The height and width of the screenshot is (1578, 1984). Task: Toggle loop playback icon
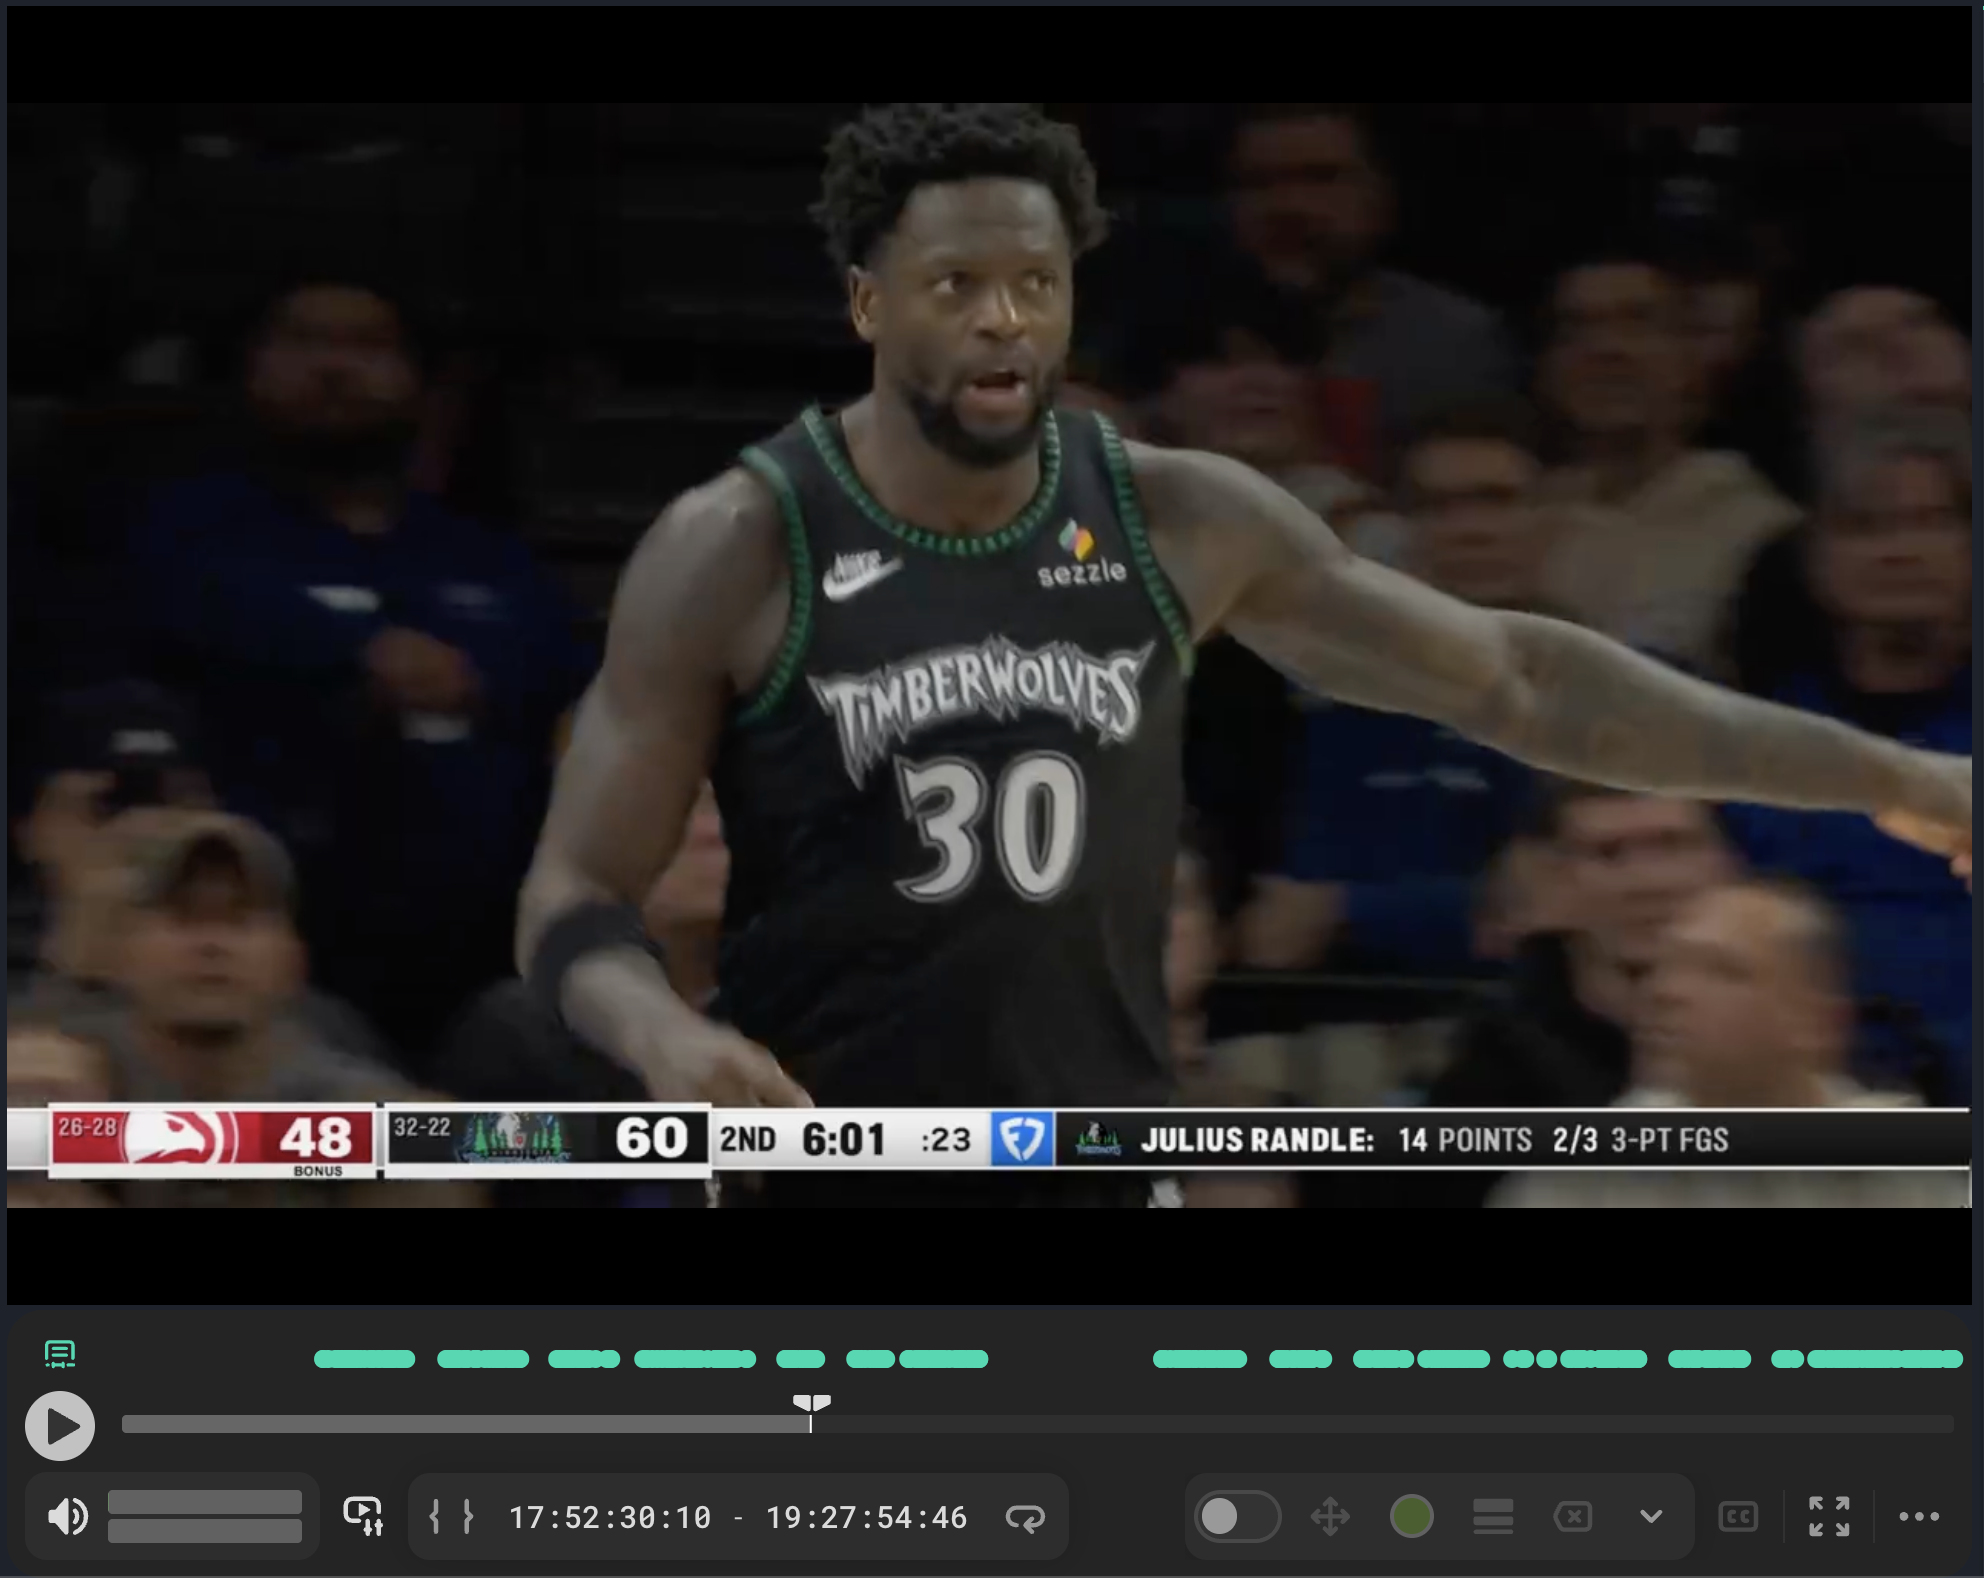click(1025, 1517)
